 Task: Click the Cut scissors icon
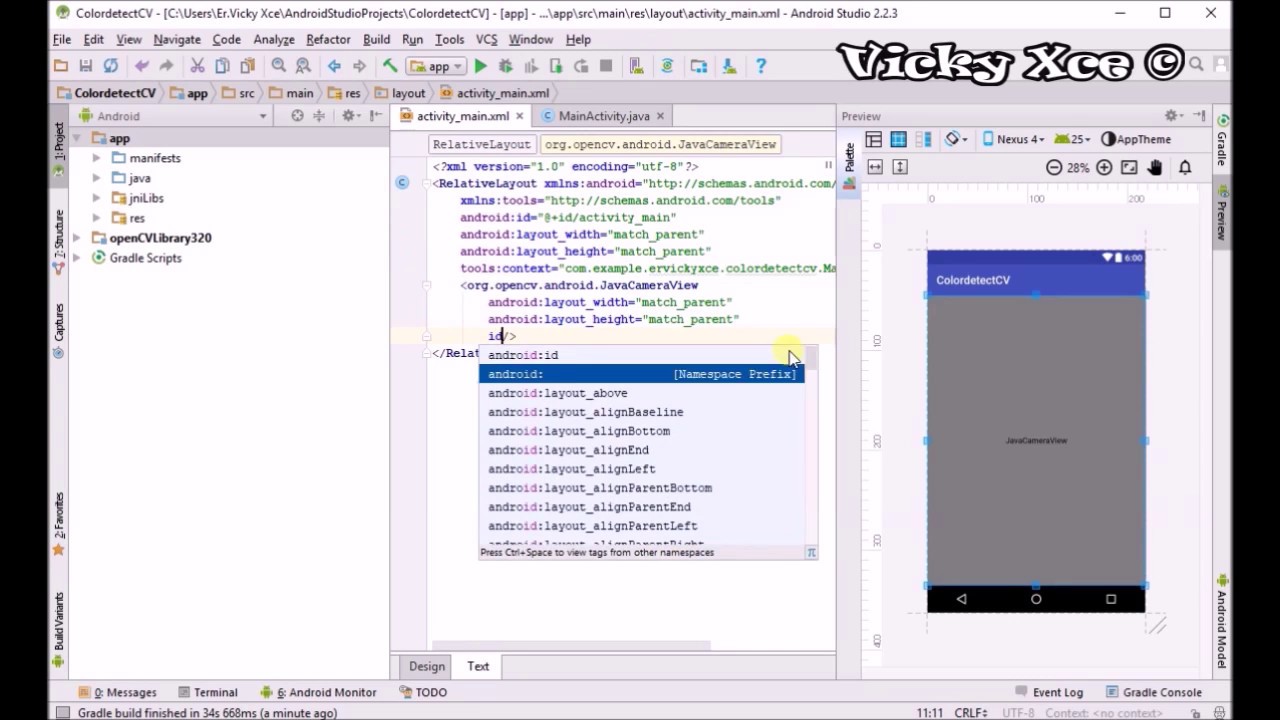[x=197, y=66]
